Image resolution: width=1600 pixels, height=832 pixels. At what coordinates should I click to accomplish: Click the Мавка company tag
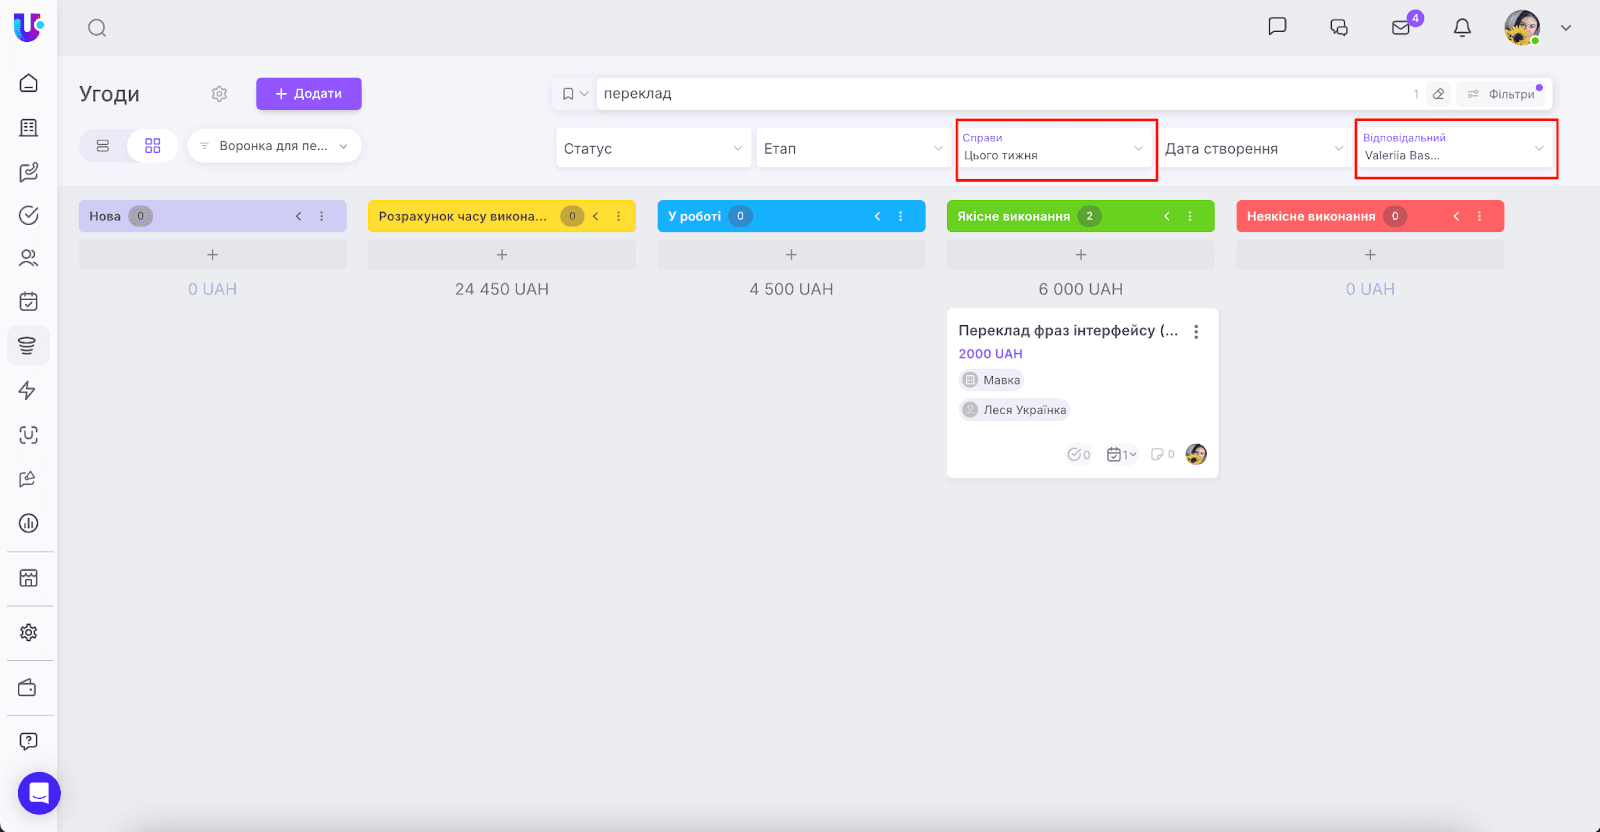991,380
